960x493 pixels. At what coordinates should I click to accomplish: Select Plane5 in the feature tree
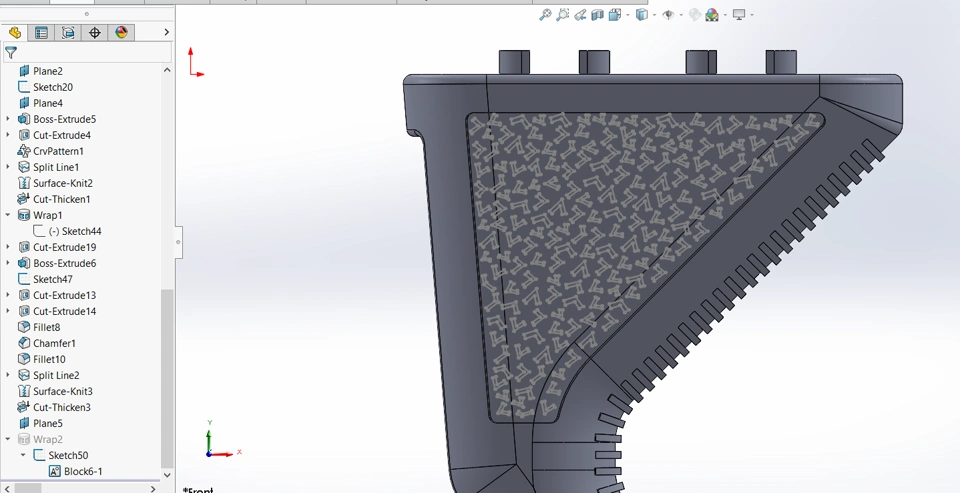pos(48,423)
